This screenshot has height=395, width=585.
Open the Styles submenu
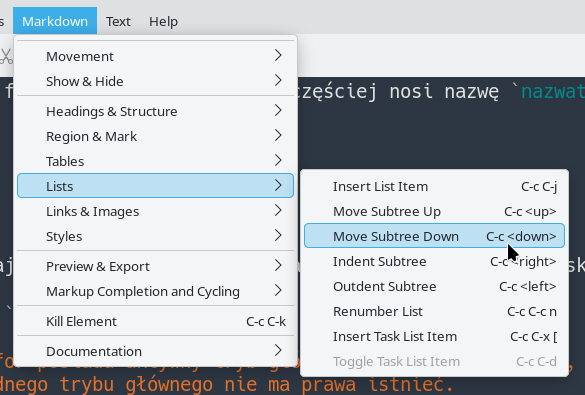click(x=155, y=236)
